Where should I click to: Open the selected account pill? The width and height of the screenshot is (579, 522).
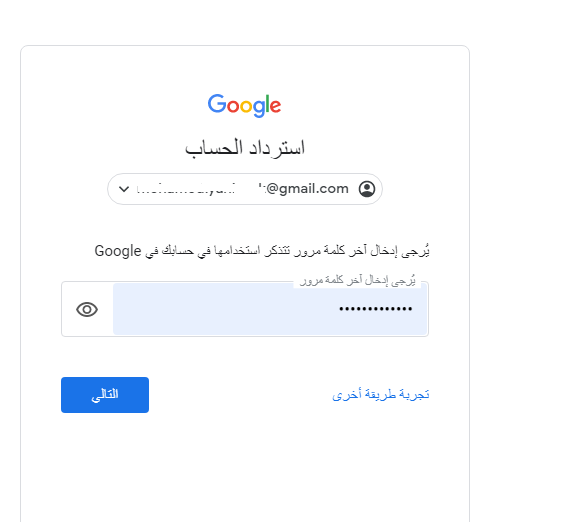pyautogui.click(x=245, y=189)
